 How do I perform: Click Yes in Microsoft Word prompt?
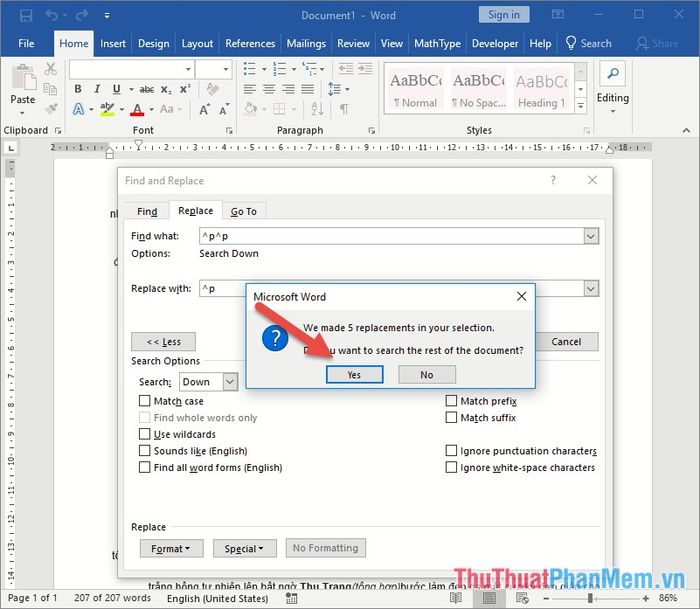[x=354, y=375]
